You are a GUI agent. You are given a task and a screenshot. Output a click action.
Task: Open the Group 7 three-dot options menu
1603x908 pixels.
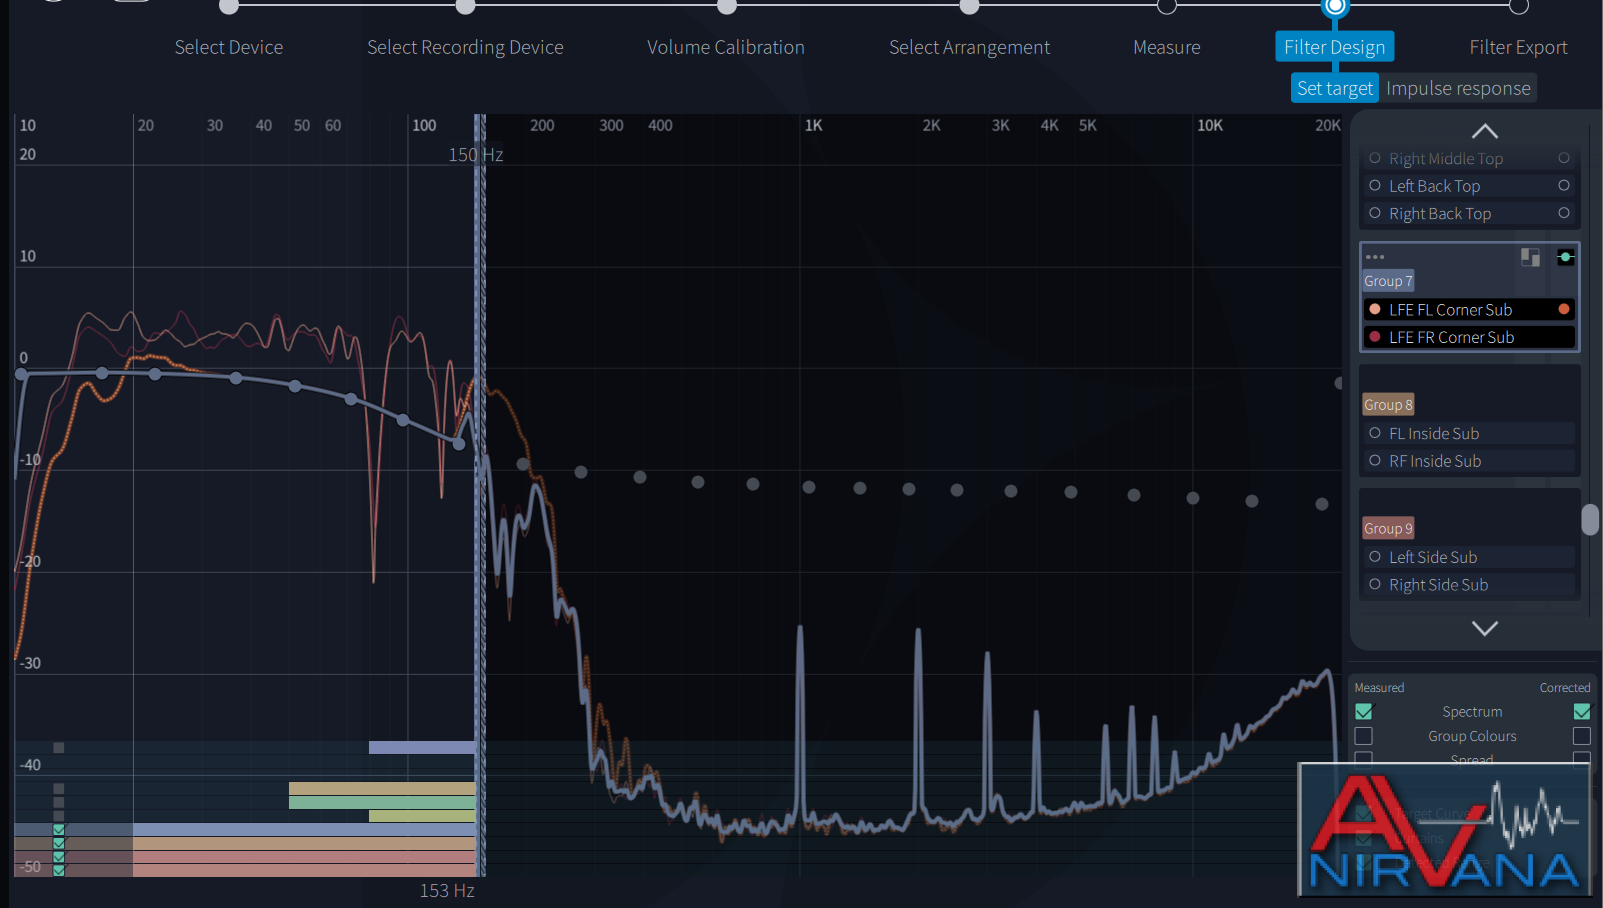click(x=1375, y=257)
